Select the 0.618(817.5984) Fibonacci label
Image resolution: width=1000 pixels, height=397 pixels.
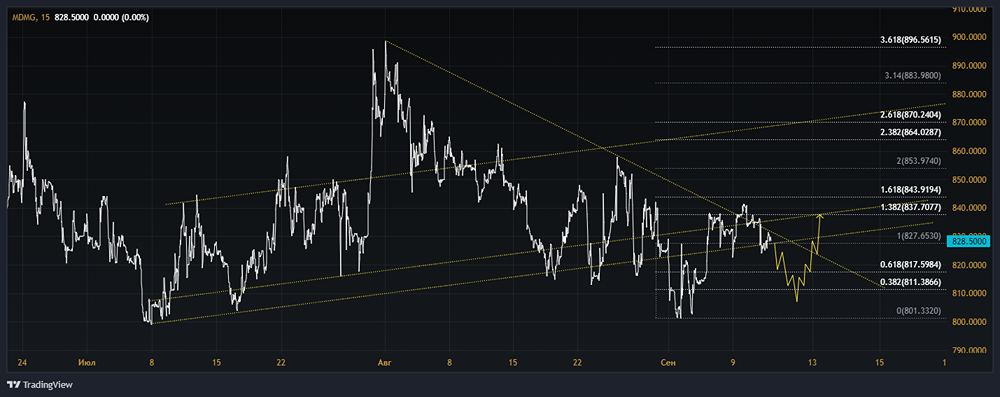[910, 265]
